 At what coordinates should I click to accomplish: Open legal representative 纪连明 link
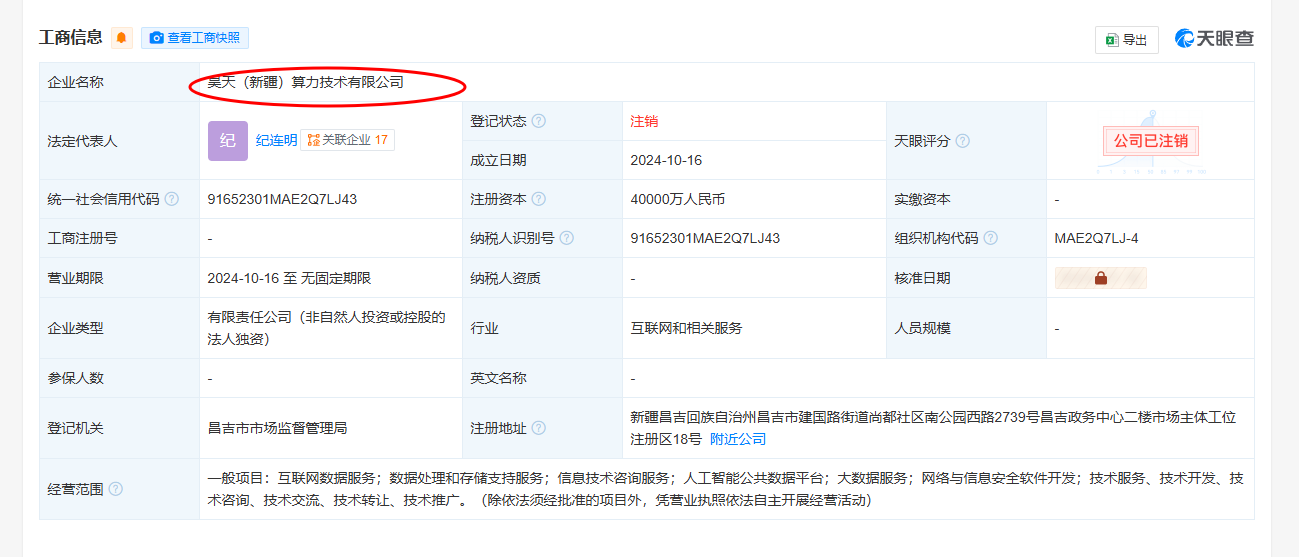[x=276, y=140]
